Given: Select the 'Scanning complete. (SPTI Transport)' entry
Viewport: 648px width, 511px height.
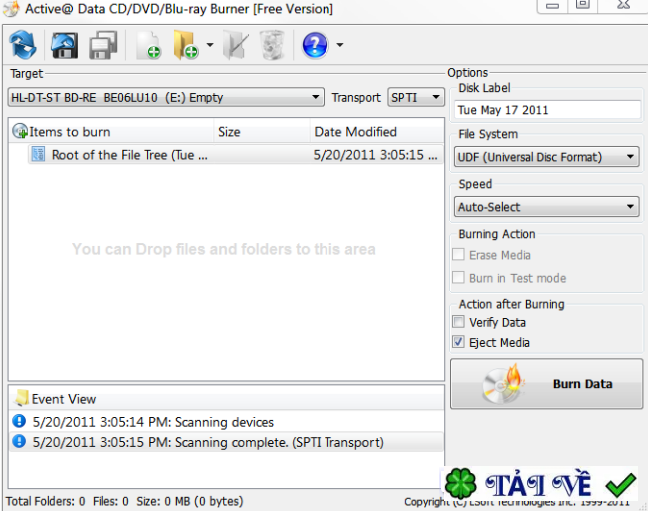Looking at the screenshot, I should pyautogui.click(x=226, y=442).
